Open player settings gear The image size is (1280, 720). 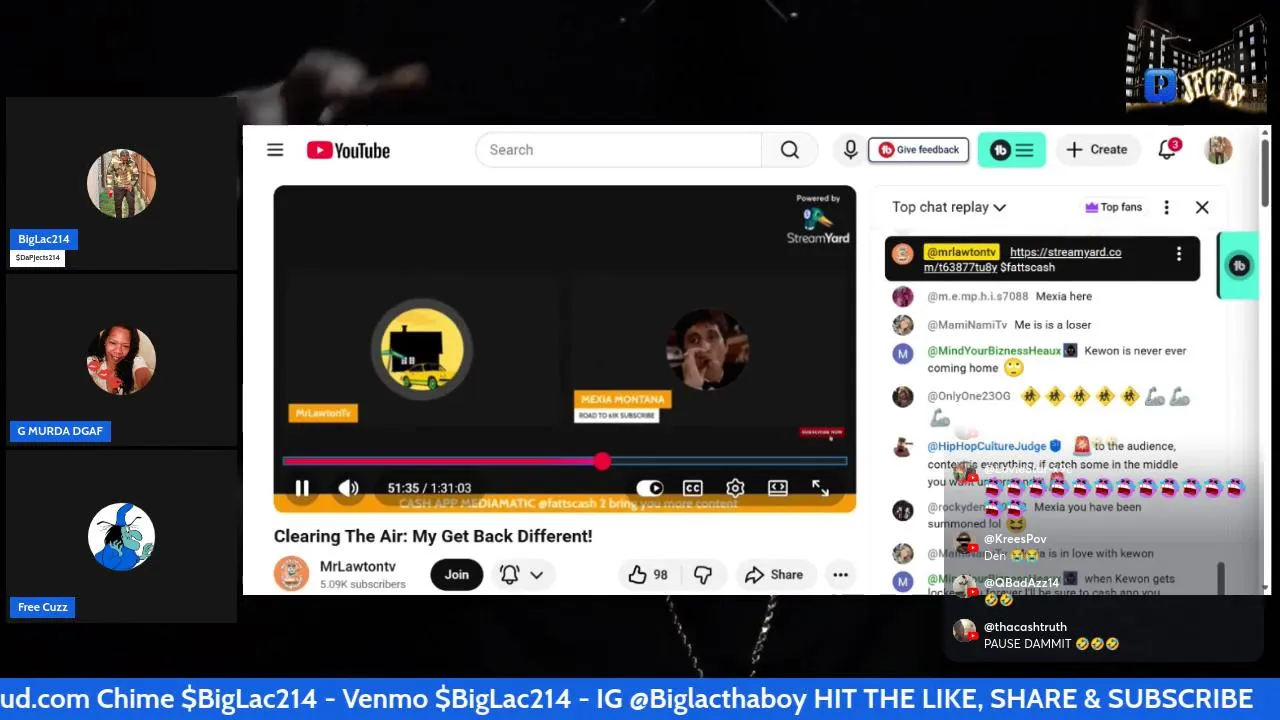735,488
